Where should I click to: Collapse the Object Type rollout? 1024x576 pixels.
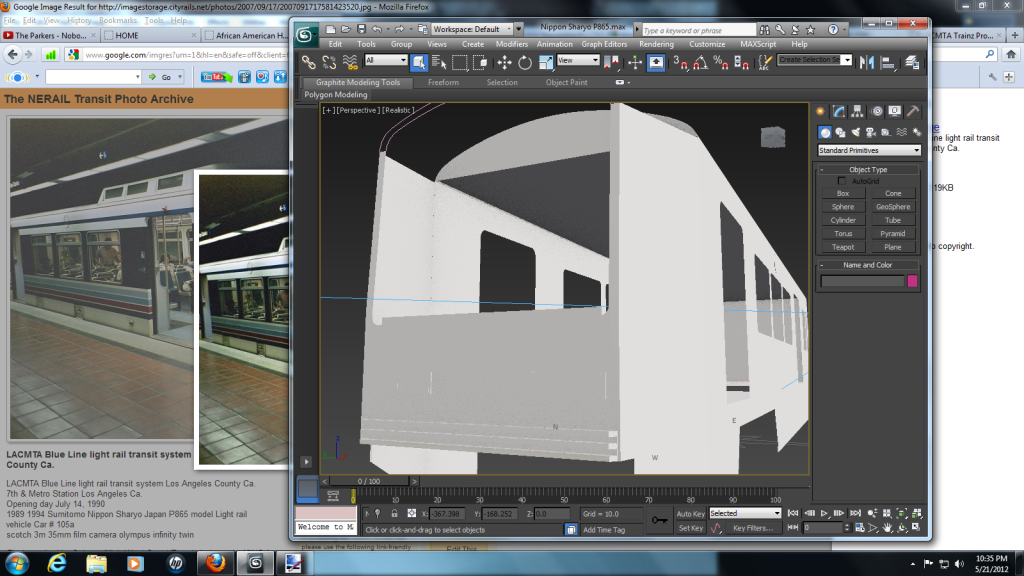tap(868, 169)
